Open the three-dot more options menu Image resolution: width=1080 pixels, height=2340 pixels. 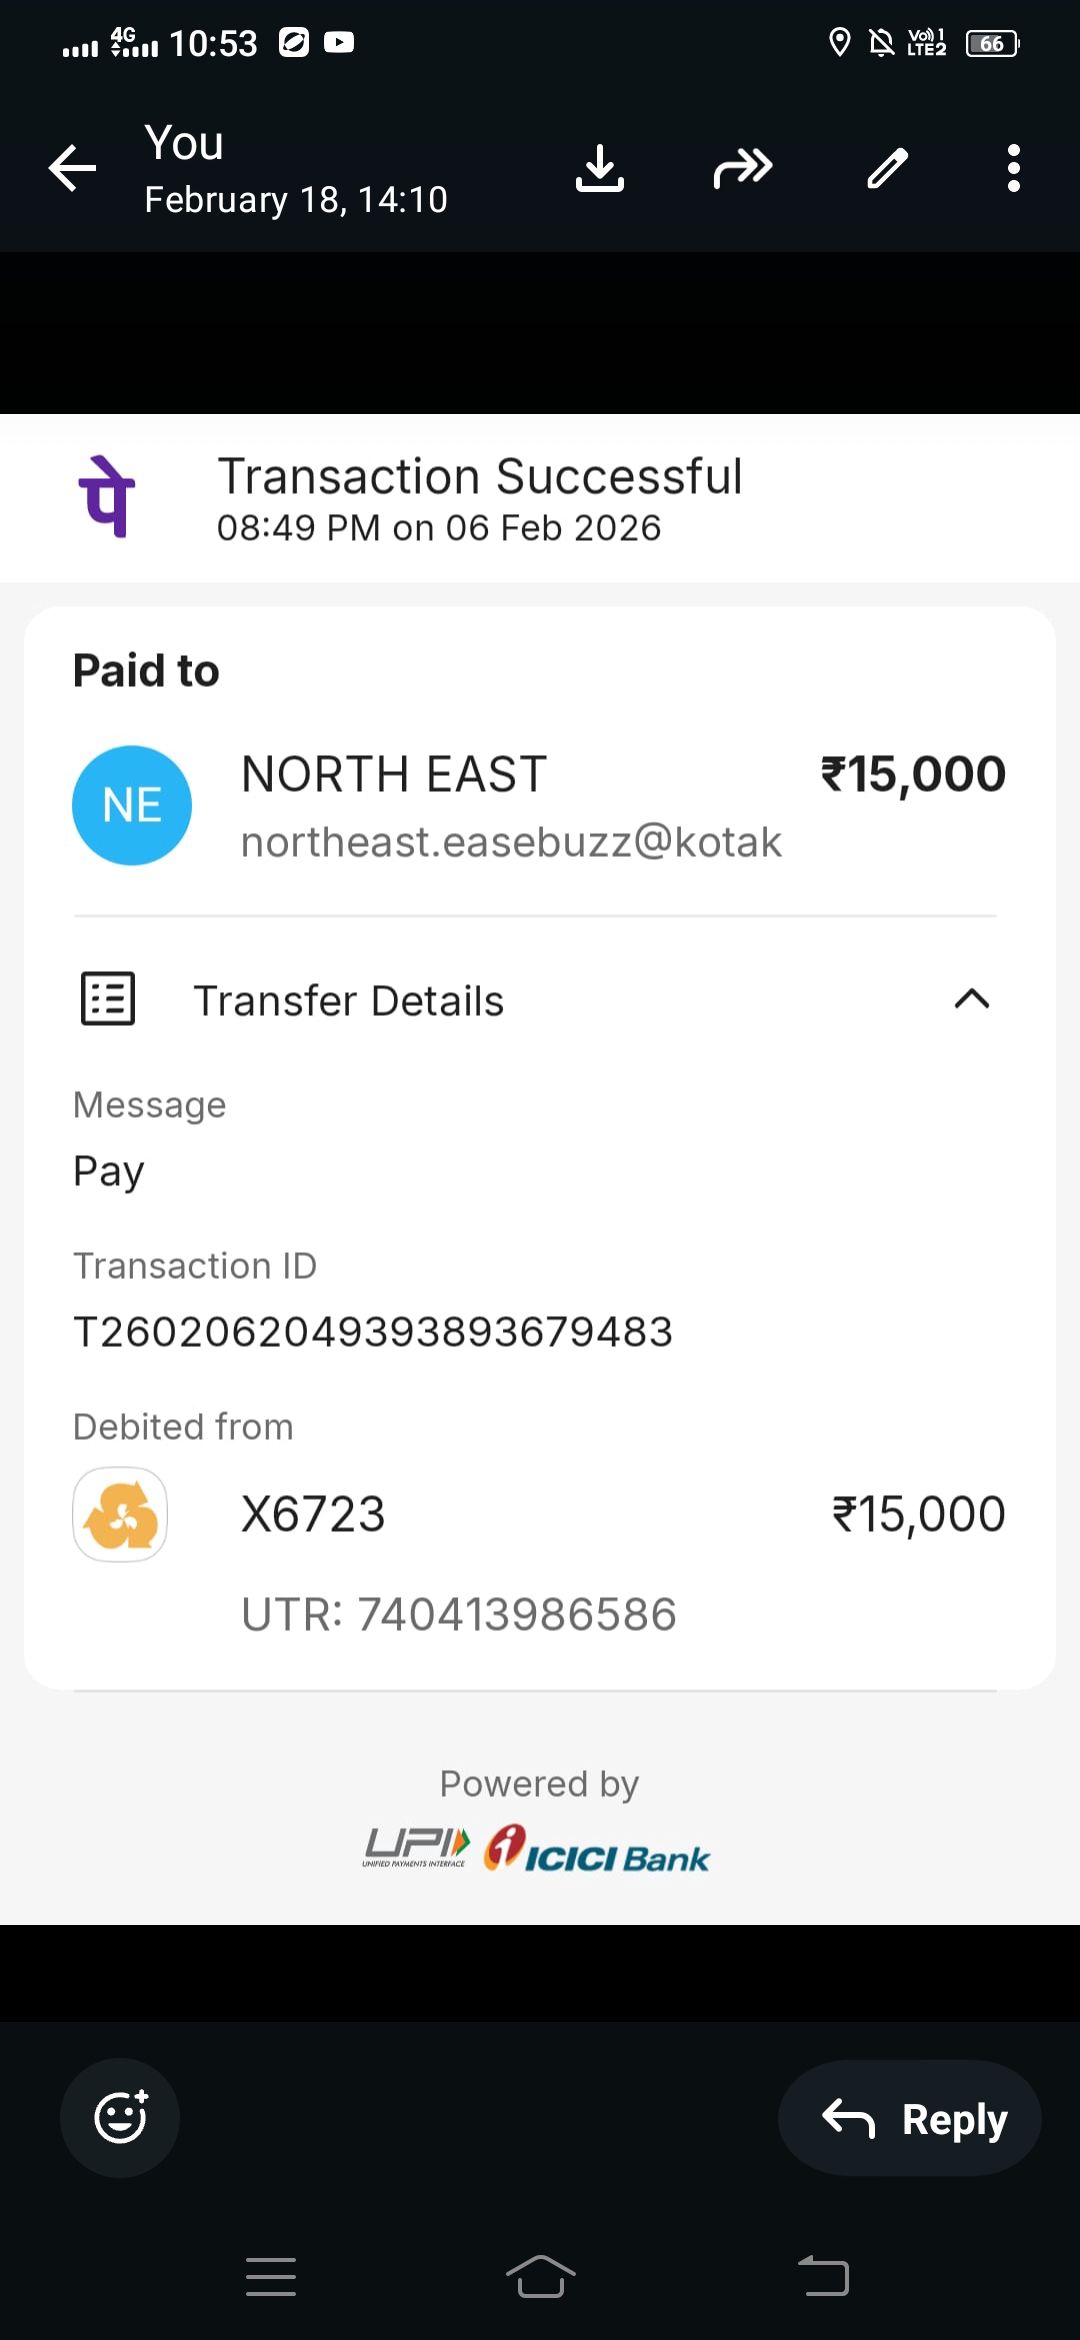pyautogui.click(x=1013, y=168)
